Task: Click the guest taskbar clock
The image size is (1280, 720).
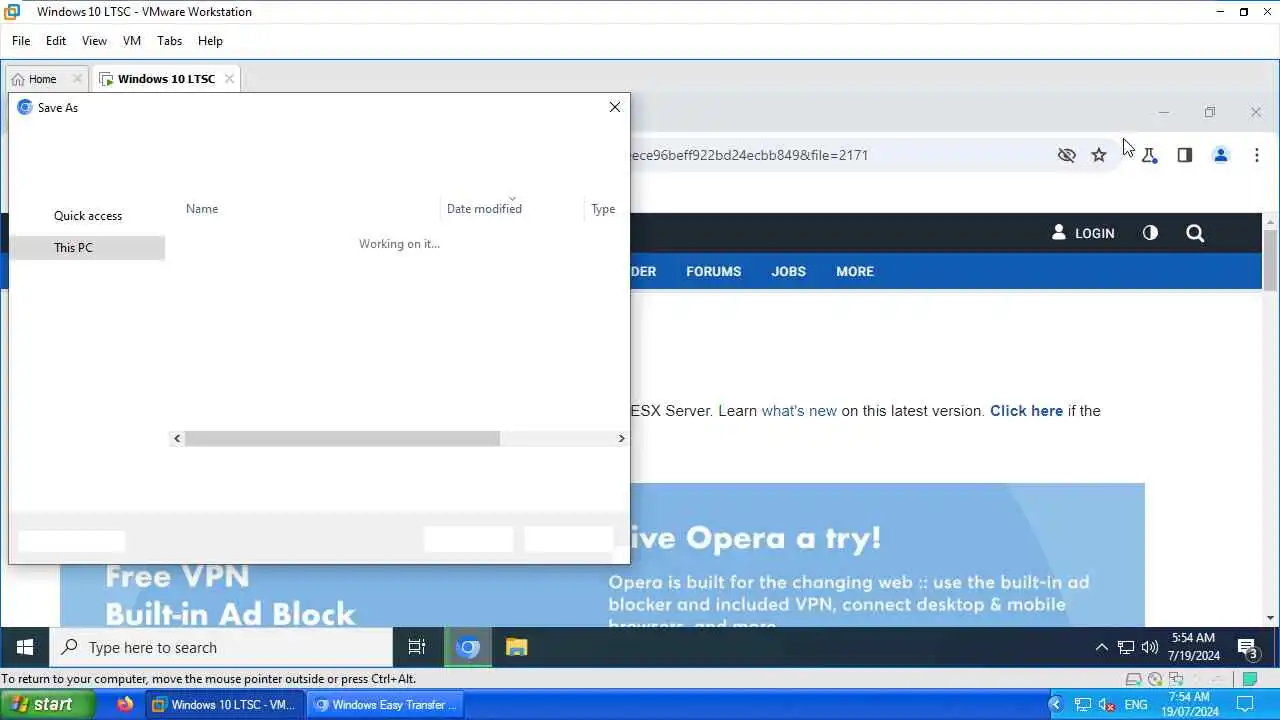Action: [x=1194, y=647]
